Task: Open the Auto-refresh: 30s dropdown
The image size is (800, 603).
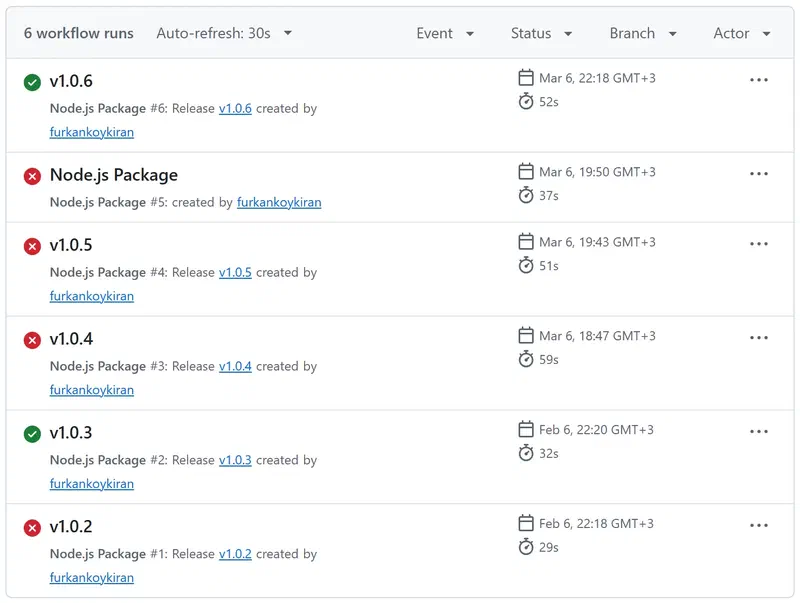Action: [x=224, y=33]
